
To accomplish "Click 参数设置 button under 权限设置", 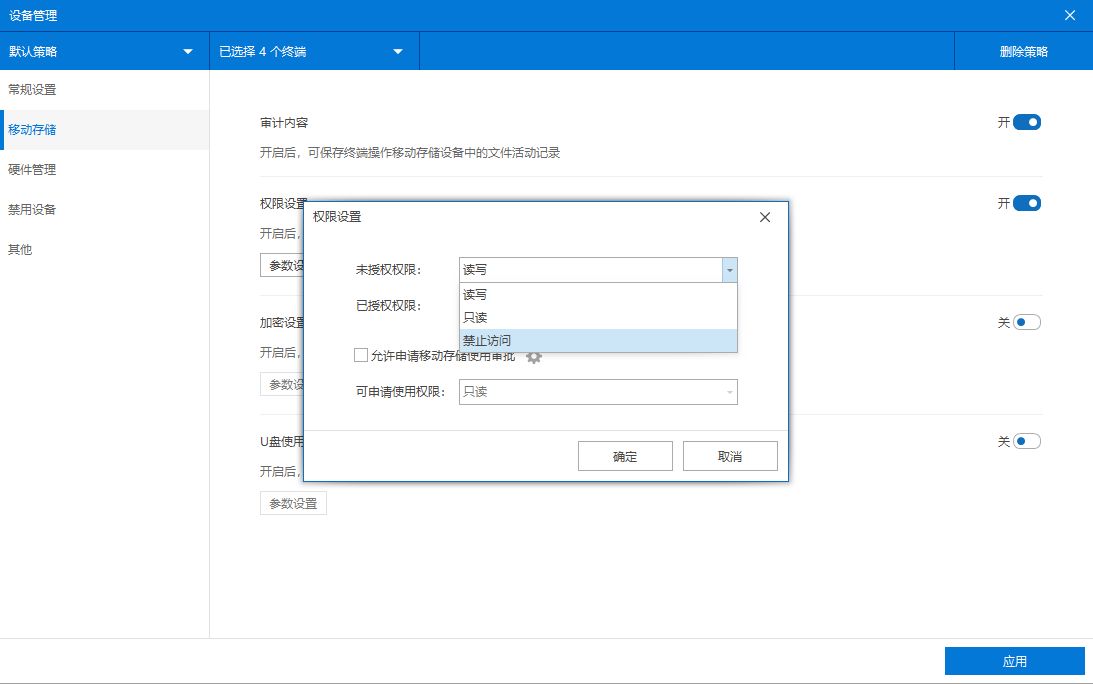I will pos(282,266).
